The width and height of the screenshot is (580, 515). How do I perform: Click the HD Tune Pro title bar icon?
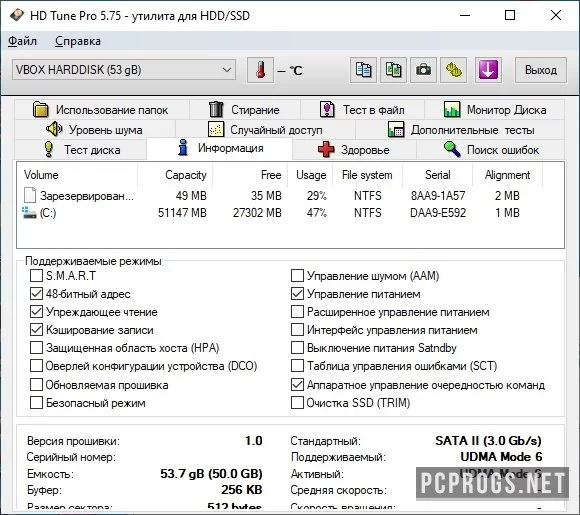[x=17, y=16]
